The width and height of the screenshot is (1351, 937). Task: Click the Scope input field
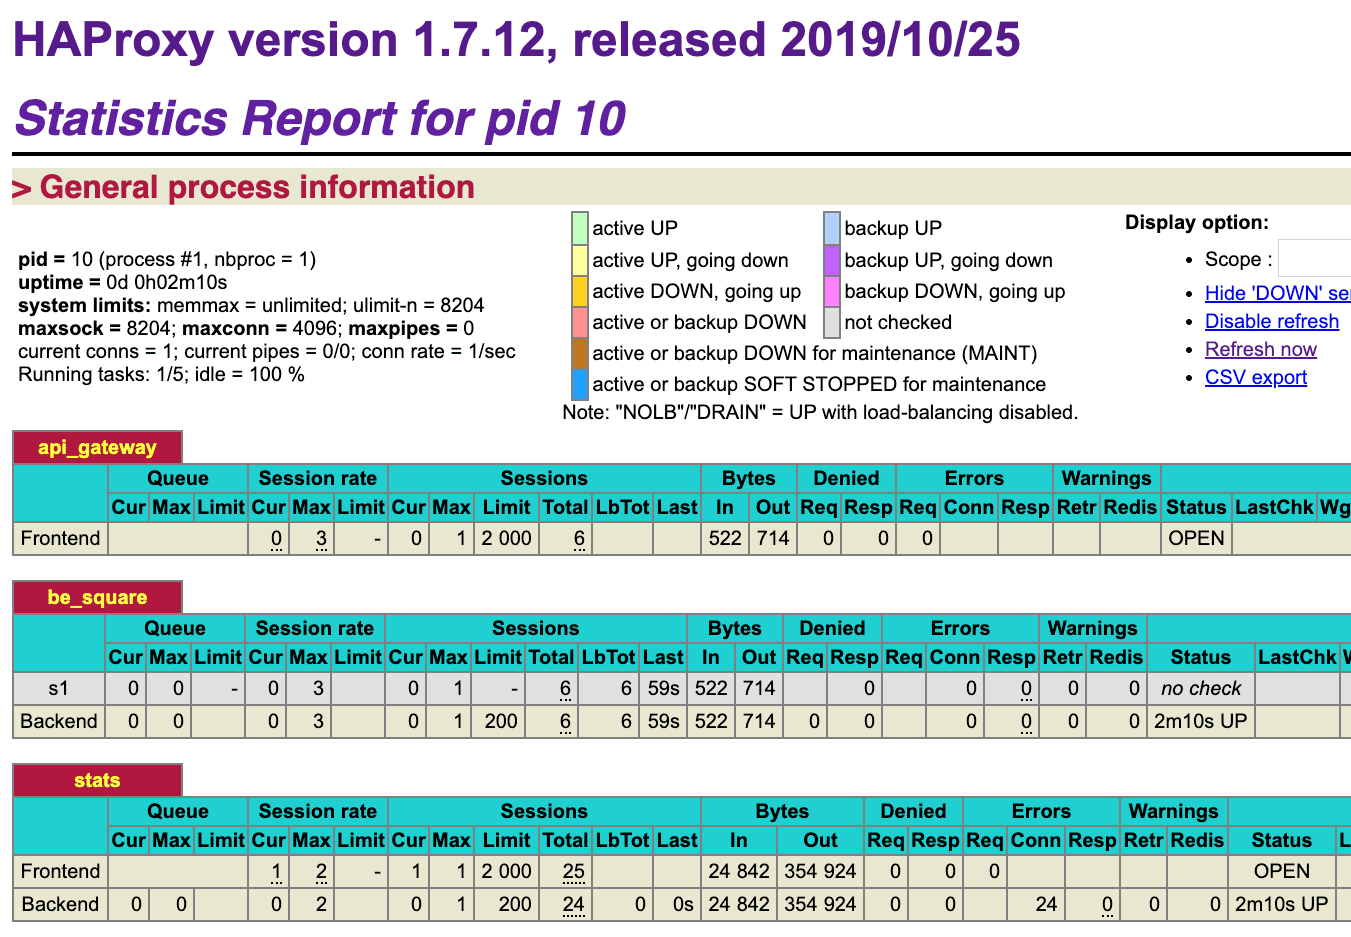[x=1314, y=259]
